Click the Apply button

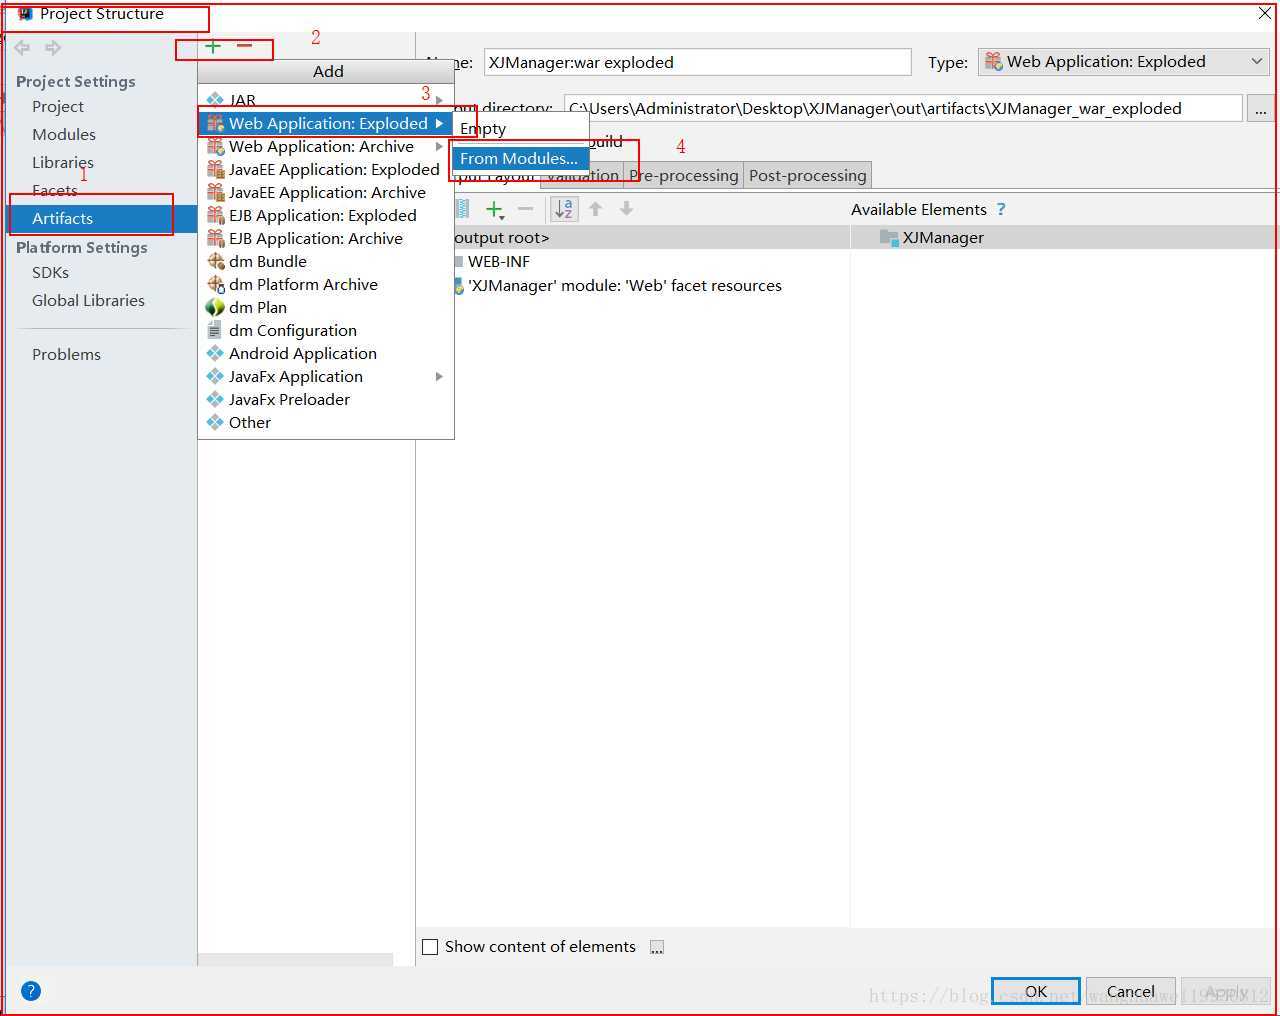click(x=1226, y=991)
